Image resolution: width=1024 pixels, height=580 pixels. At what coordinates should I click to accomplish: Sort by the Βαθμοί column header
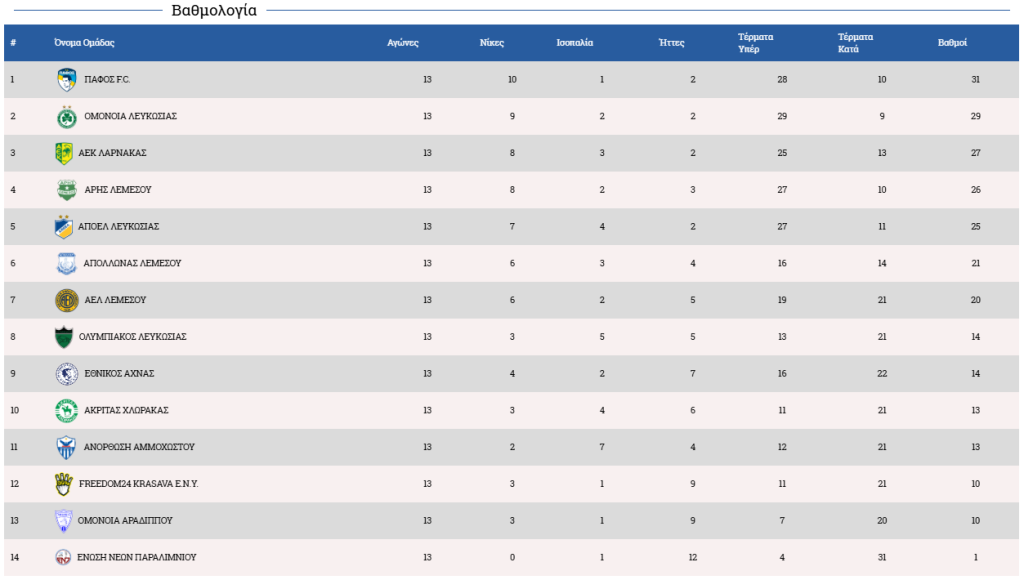952,42
